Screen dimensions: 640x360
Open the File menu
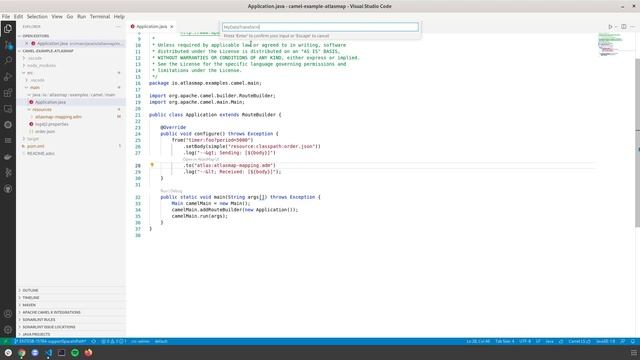(x=6, y=17)
